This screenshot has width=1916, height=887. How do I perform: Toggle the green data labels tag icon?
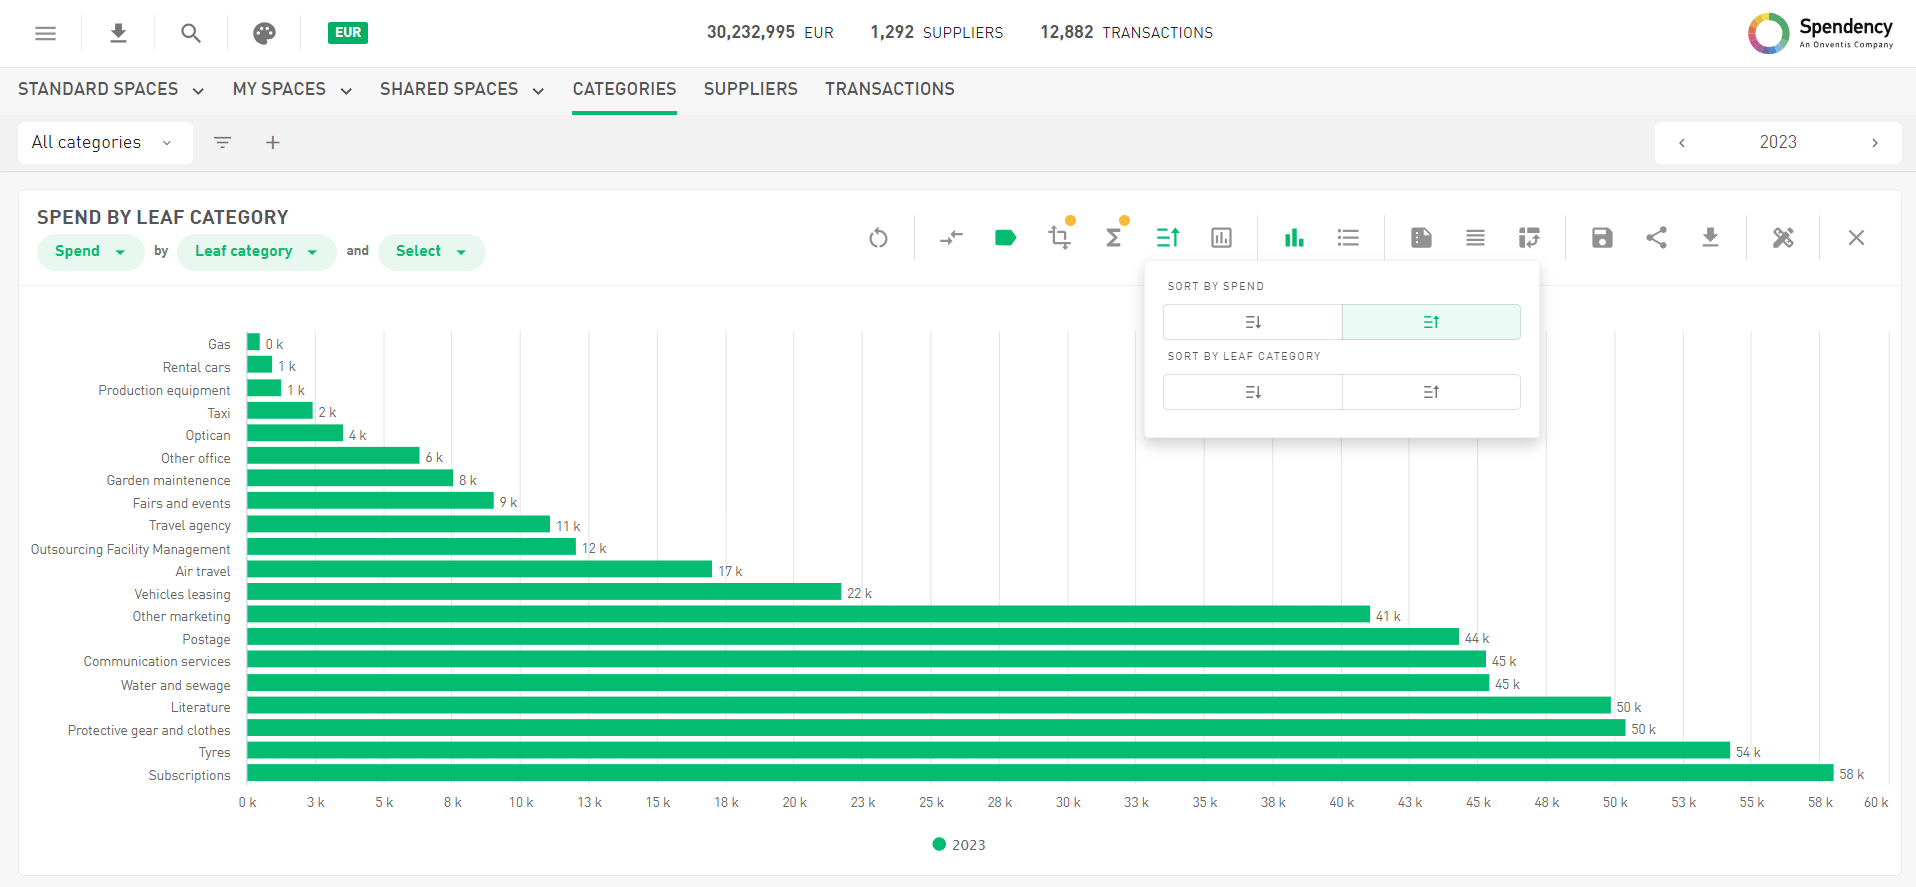[1005, 238]
